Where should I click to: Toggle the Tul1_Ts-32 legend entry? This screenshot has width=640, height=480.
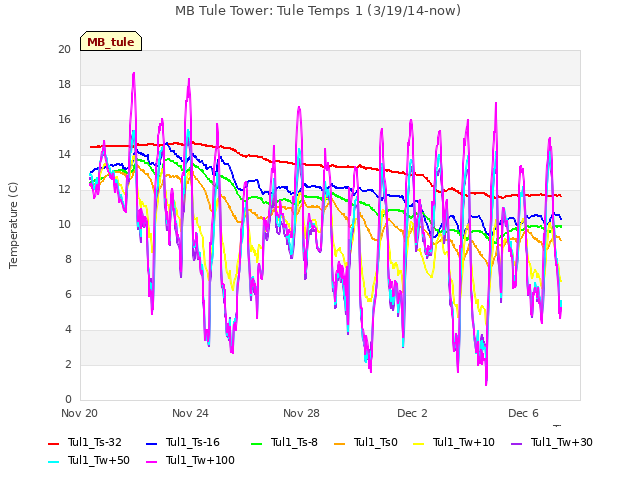[x=85, y=442]
